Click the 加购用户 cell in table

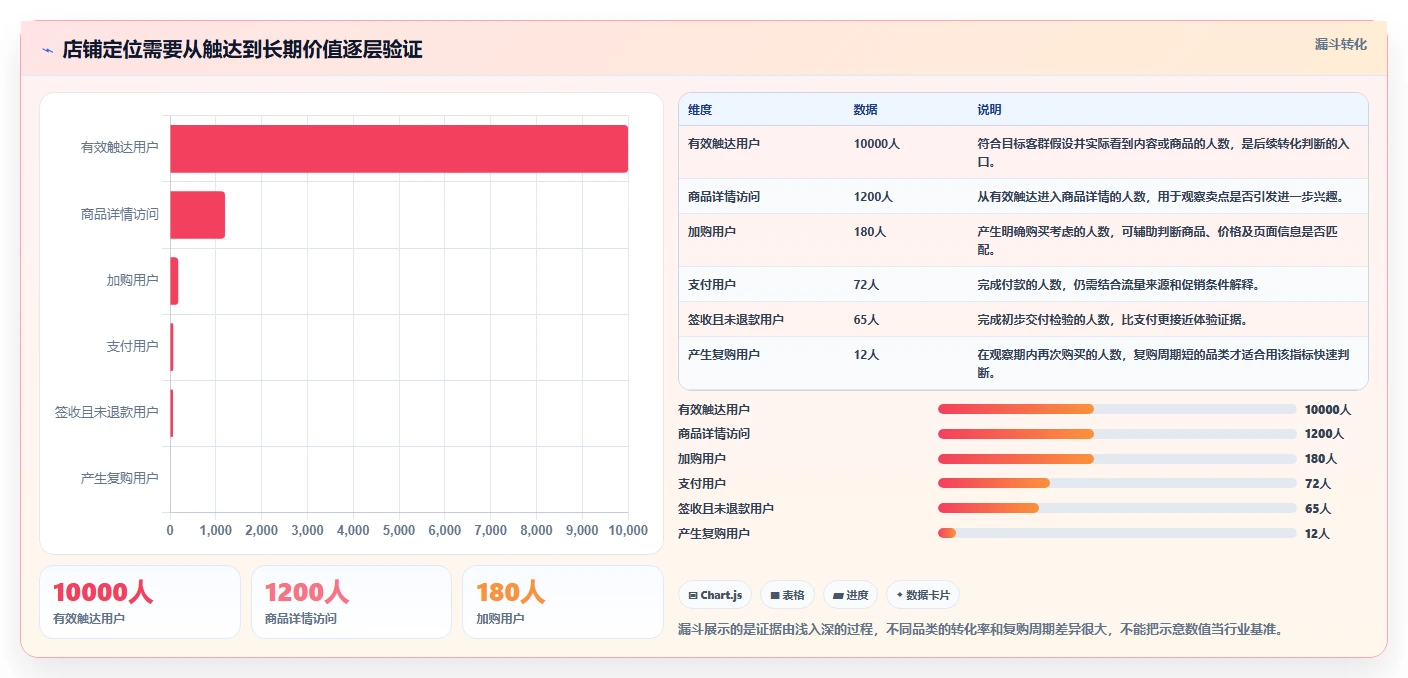[x=712, y=232]
